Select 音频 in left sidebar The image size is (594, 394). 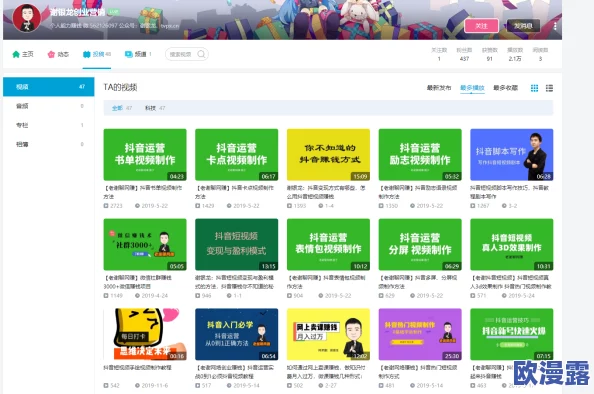(48, 106)
